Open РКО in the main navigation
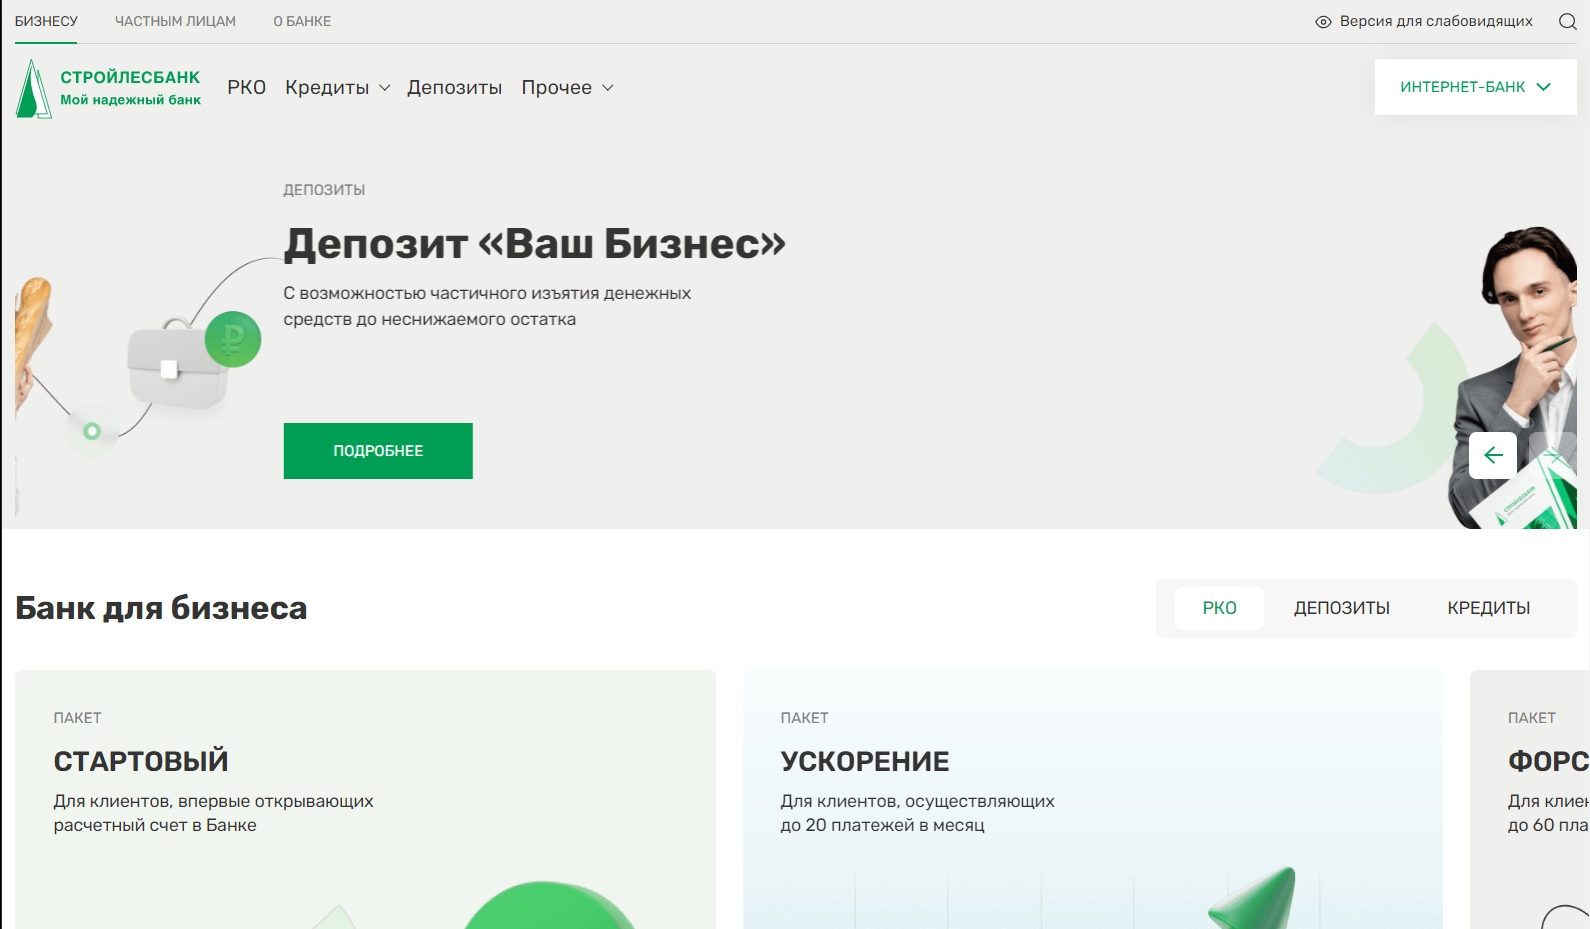This screenshot has width=1590, height=929. pyautogui.click(x=246, y=87)
